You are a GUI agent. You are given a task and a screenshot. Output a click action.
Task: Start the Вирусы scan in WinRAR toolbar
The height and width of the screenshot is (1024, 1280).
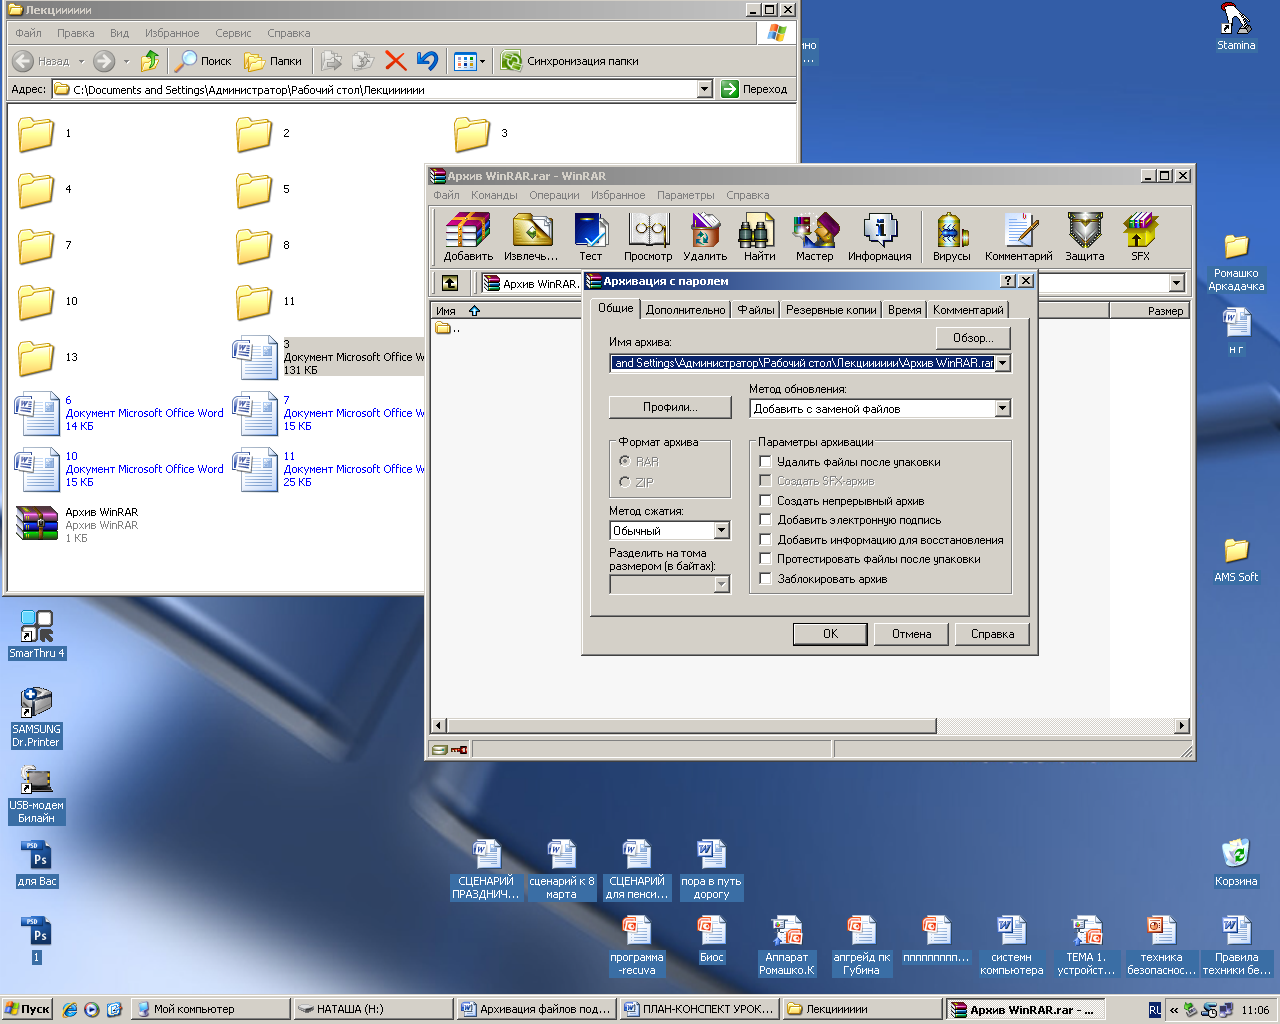(x=952, y=237)
